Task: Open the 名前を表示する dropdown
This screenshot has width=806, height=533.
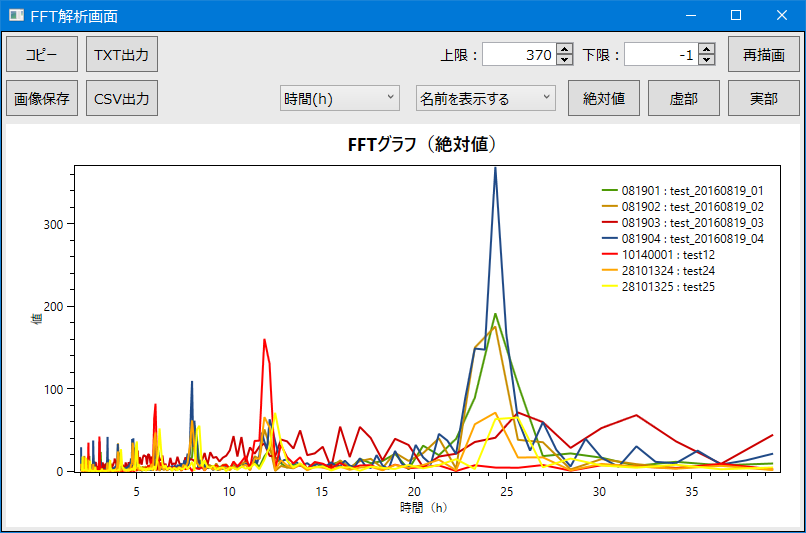Action: pos(485,98)
